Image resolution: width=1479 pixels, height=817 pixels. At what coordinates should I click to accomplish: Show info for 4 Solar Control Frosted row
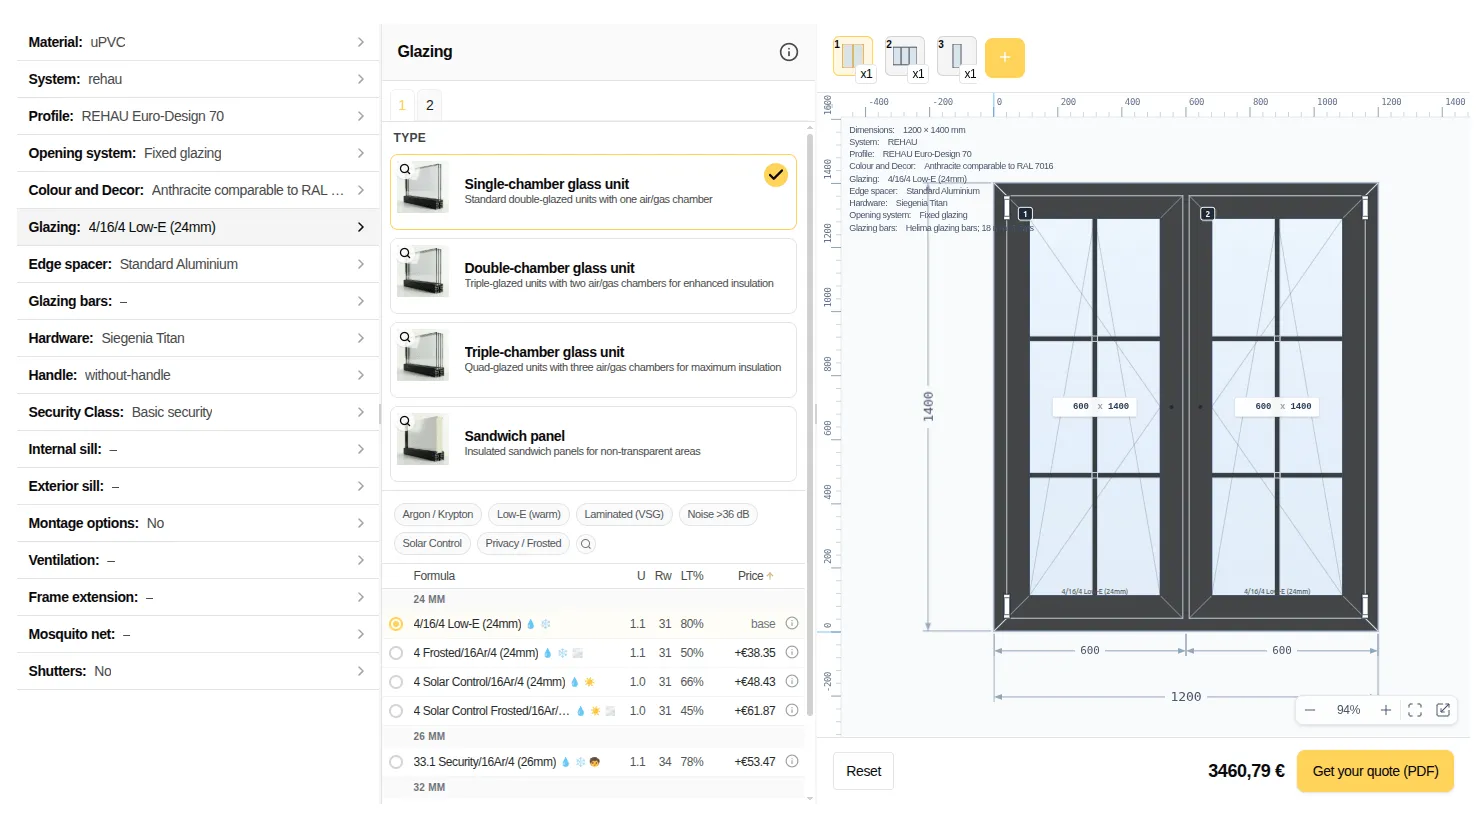pyautogui.click(x=792, y=710)
